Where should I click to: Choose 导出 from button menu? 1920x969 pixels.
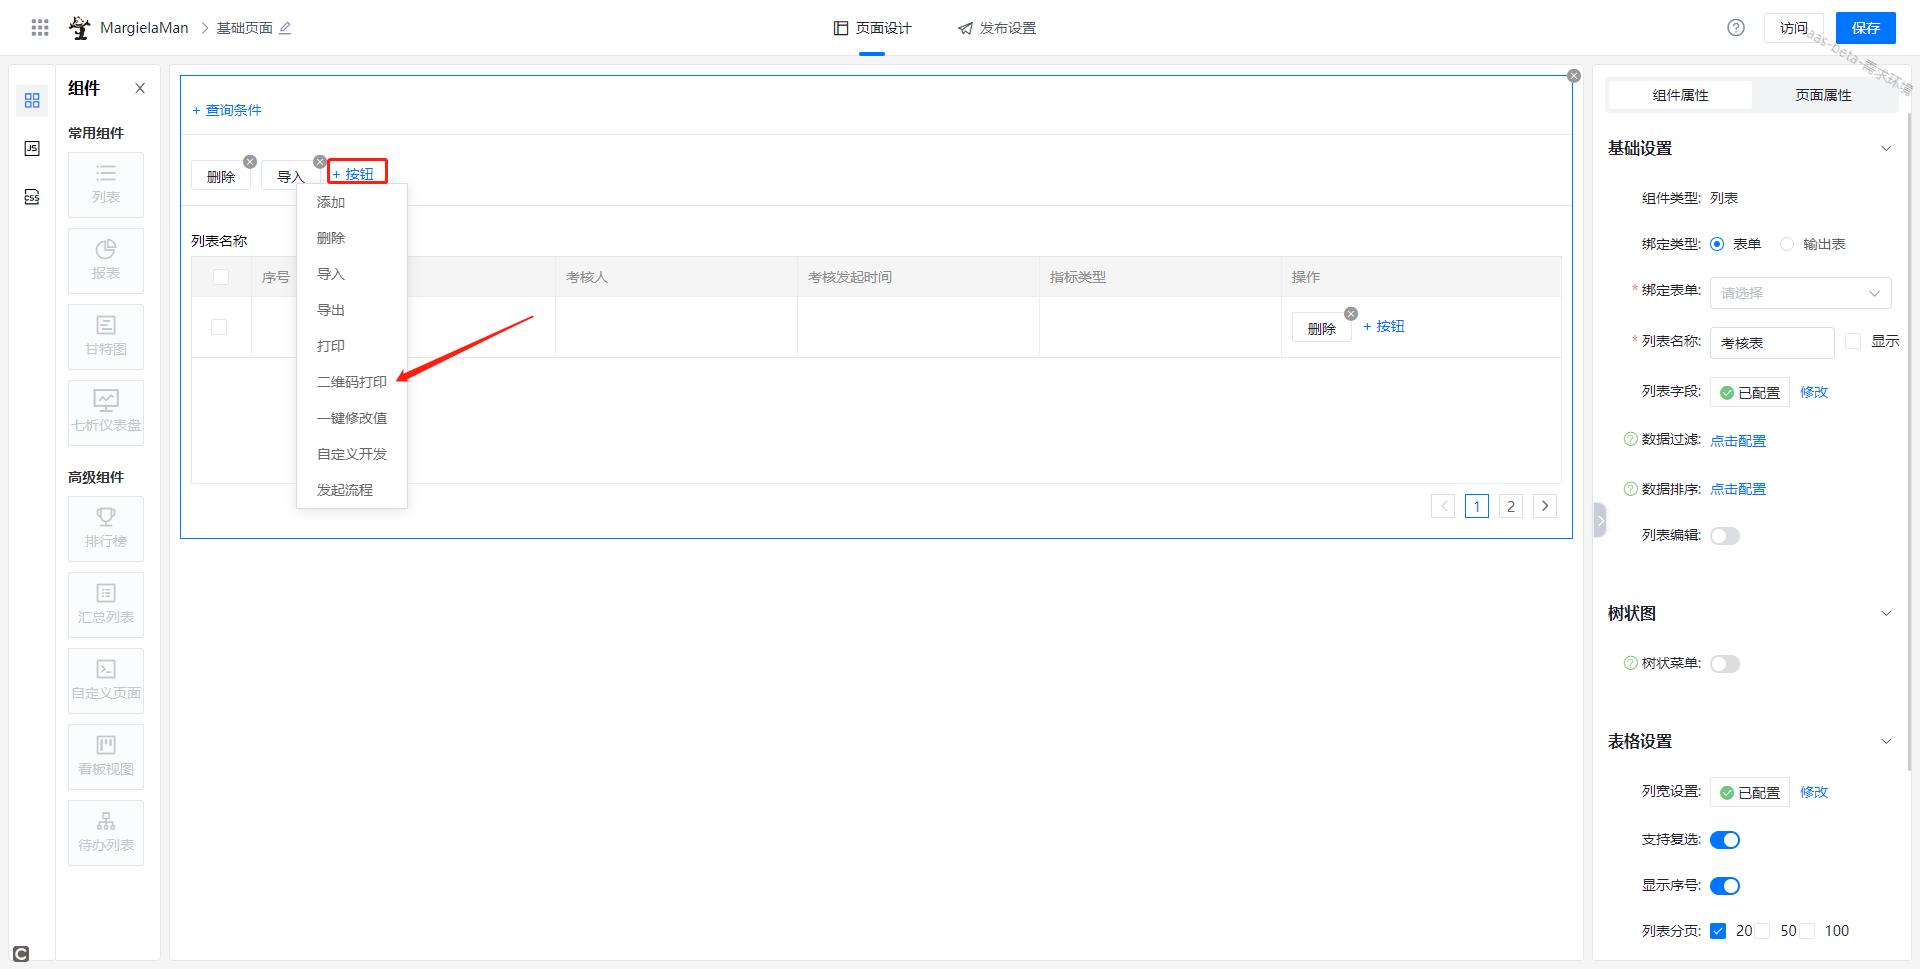352,310
